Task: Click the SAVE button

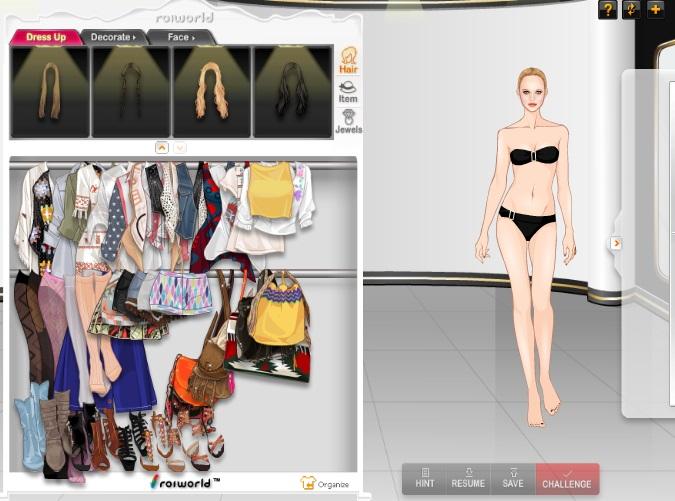Action: pyautogui.click(x=512, y=478)
